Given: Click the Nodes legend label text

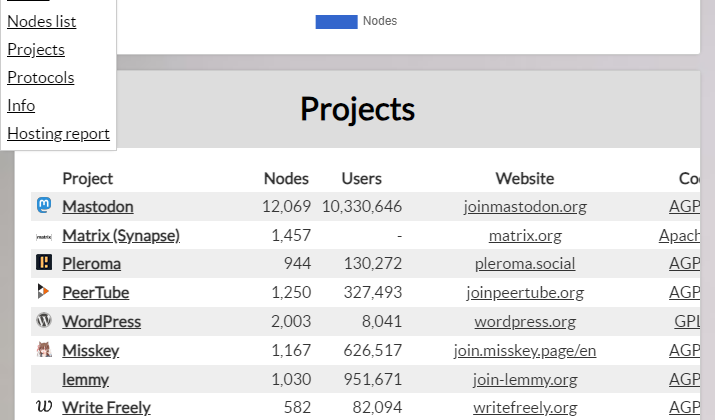Looking at the screenshot, I should point(380,21).
